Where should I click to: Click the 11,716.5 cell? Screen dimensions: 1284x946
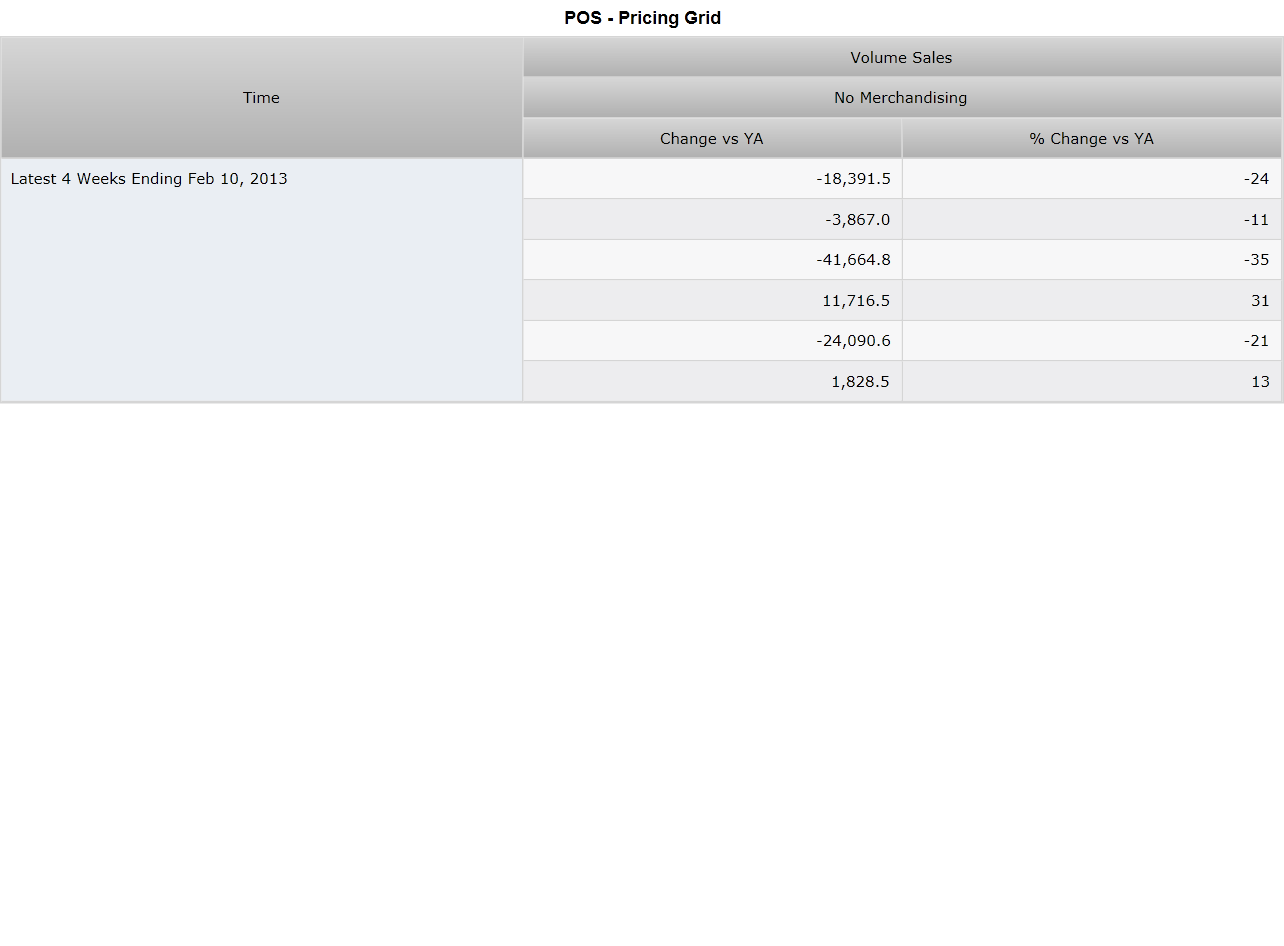tap(712, 301)
